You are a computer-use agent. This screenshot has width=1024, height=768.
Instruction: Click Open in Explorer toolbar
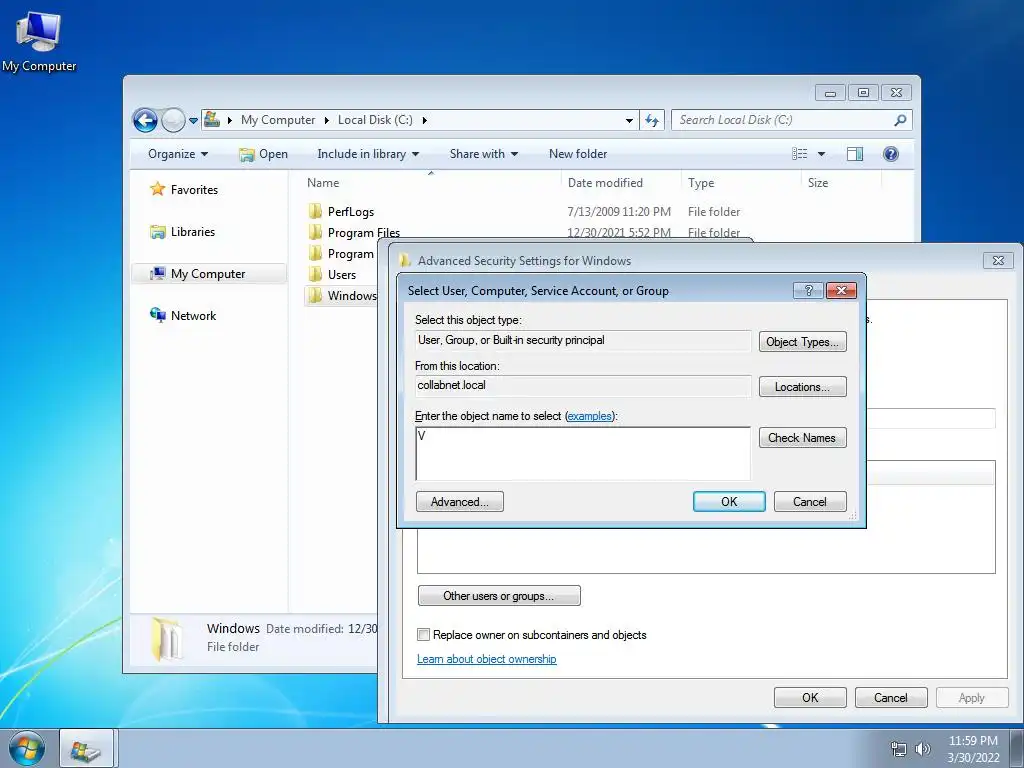263,154
